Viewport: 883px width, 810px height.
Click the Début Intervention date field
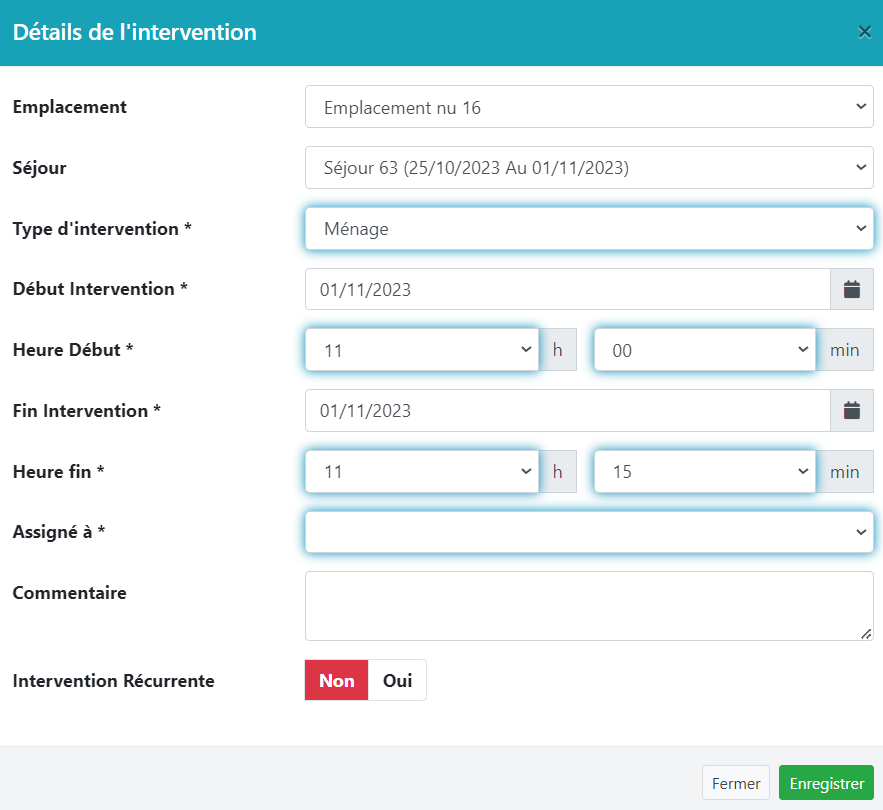[x=567, y=289]
